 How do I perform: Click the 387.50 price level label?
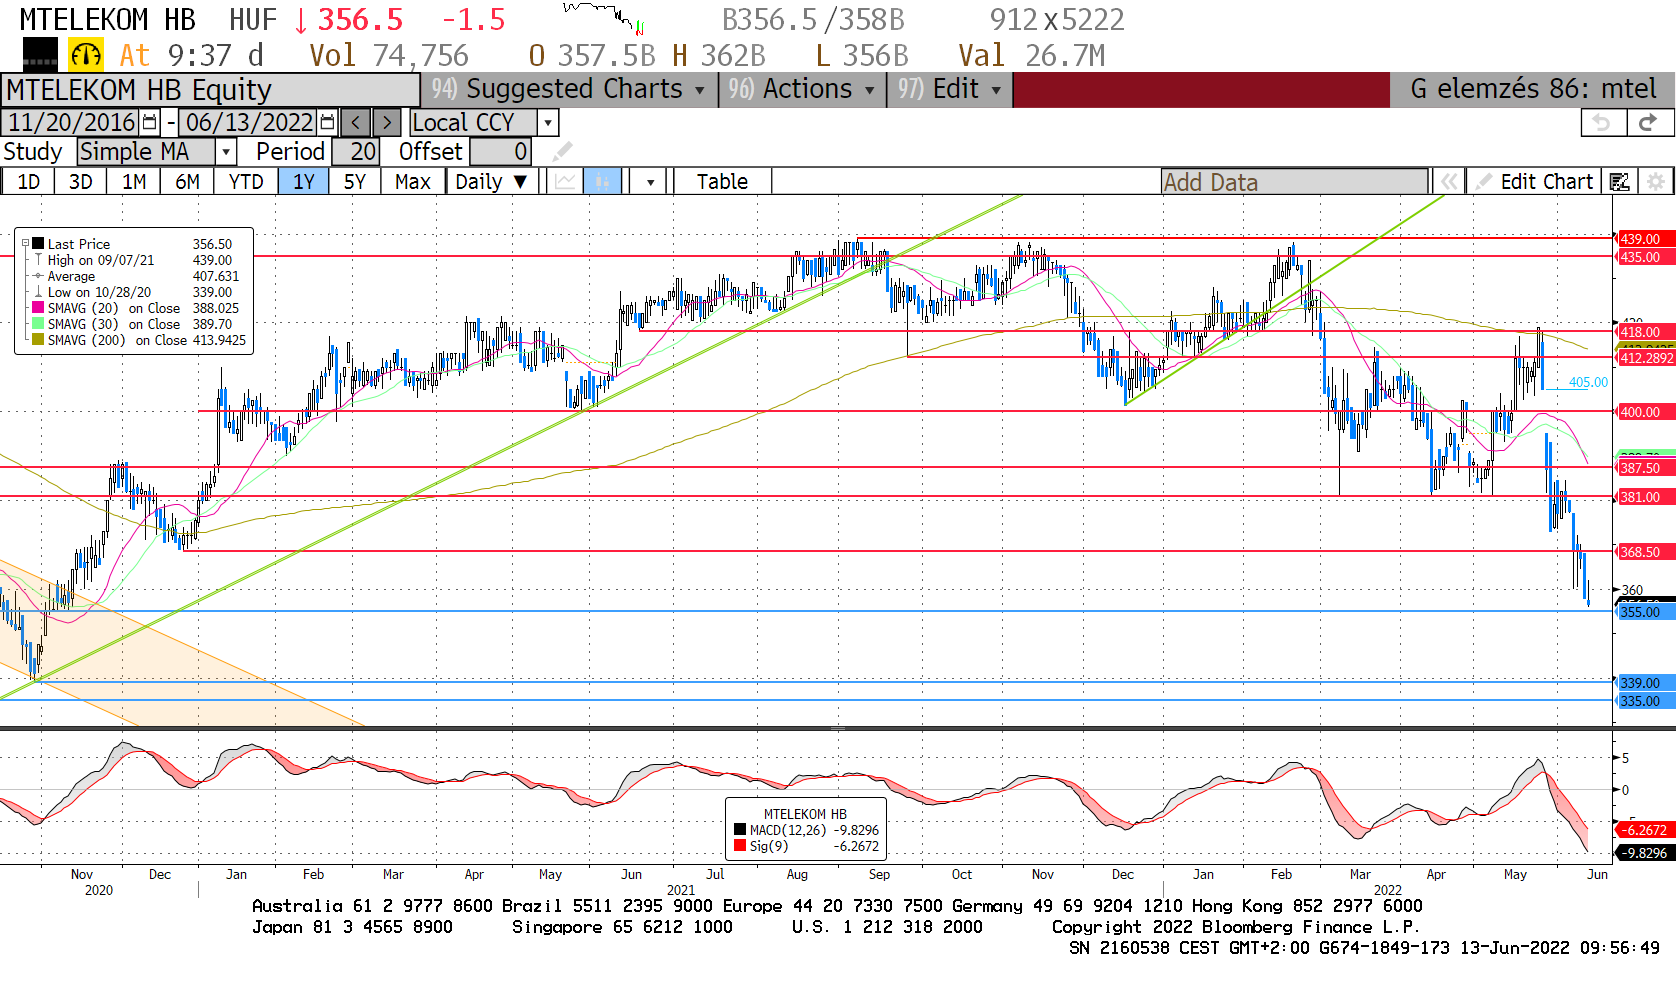[x=1645, y=468]
